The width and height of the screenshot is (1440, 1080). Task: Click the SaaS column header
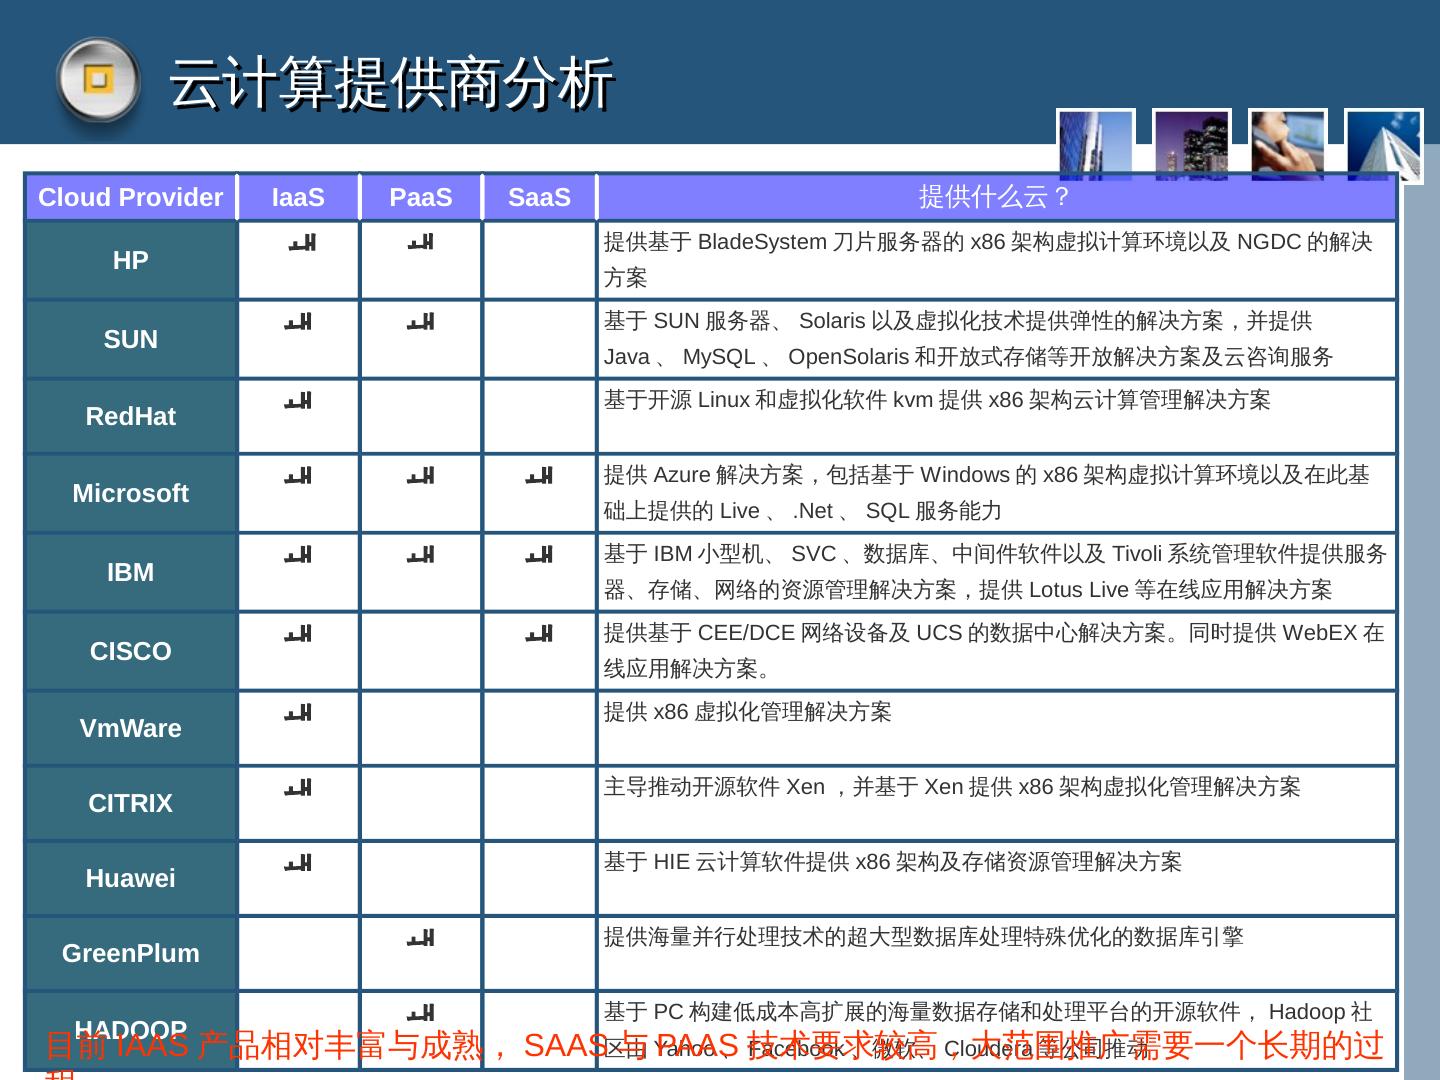(539, 197)
